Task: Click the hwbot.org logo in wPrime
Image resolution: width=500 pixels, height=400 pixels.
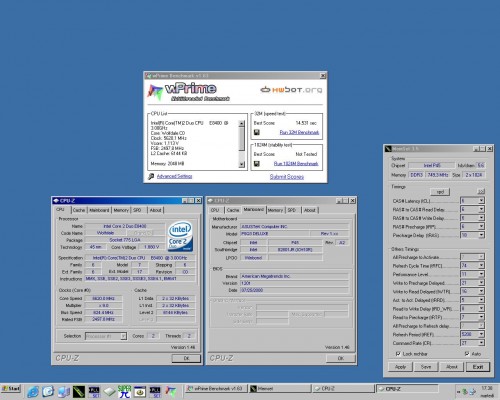Action: pos(291,90)
